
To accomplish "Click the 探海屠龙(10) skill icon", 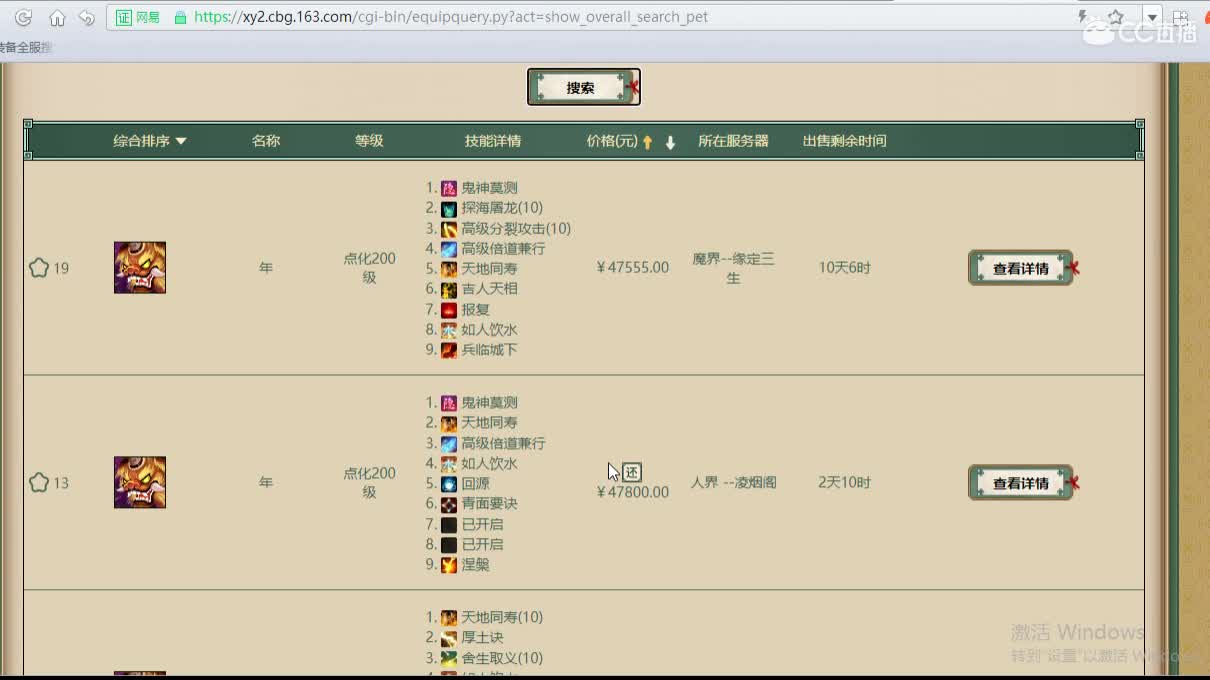I will click(x=449, y=208).
